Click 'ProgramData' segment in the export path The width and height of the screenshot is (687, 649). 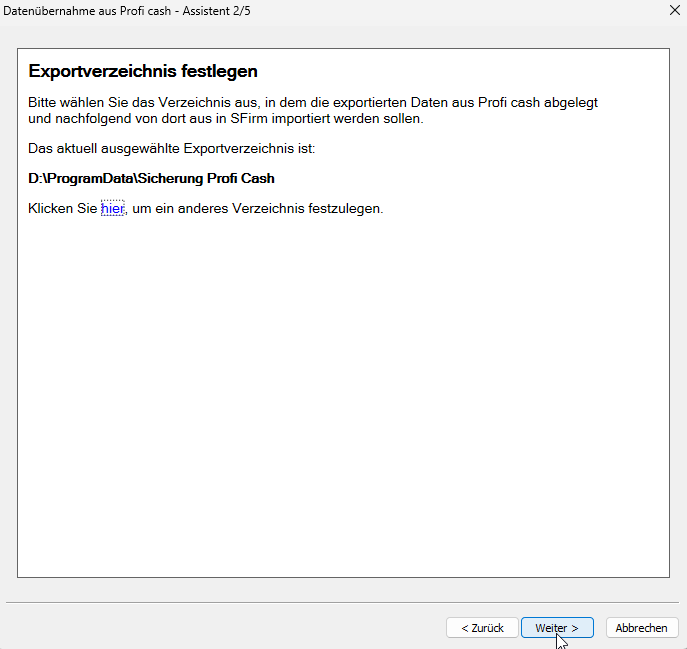click(88, 178)
